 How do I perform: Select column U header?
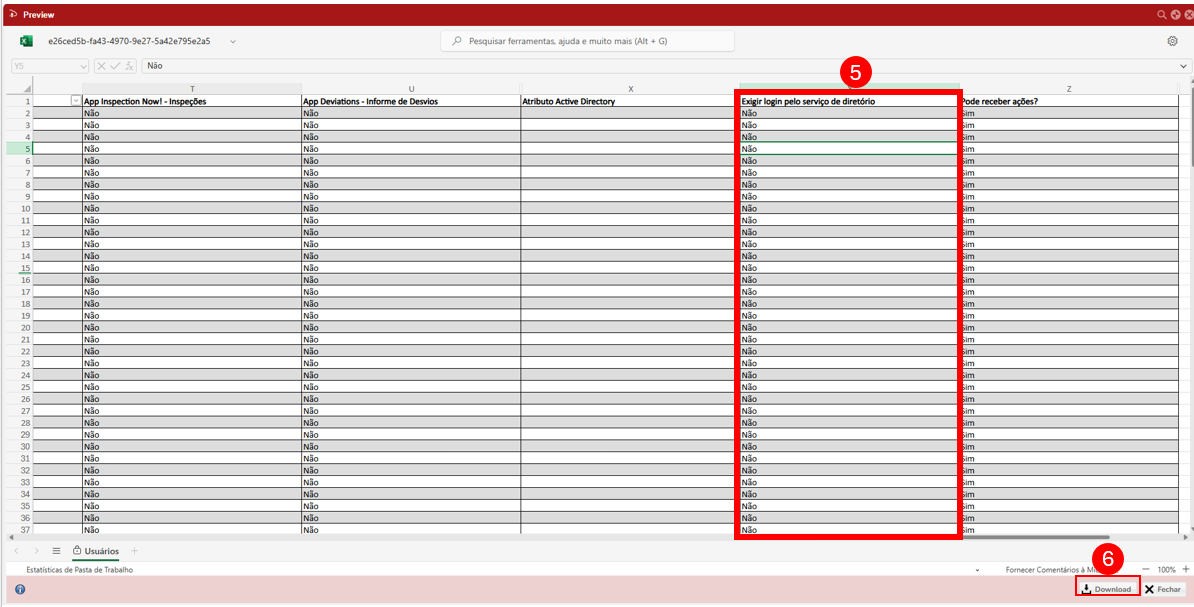pyautogui.click(x=411, y=89)
